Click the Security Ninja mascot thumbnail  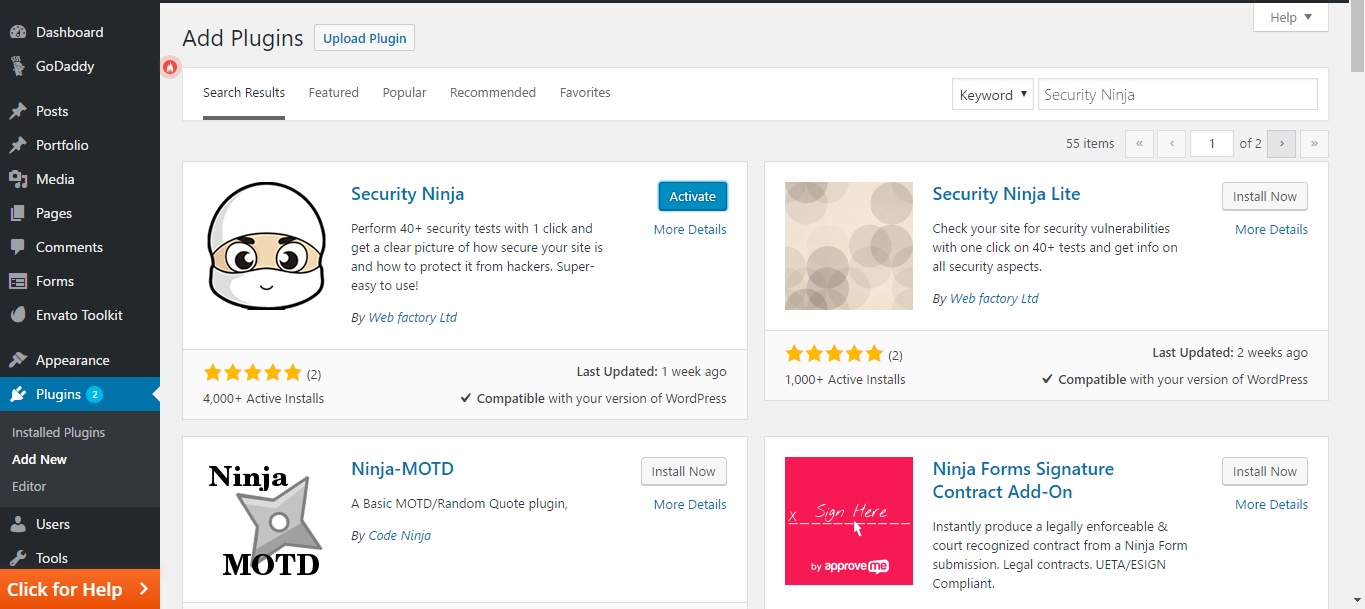click(x=267, y=246)
